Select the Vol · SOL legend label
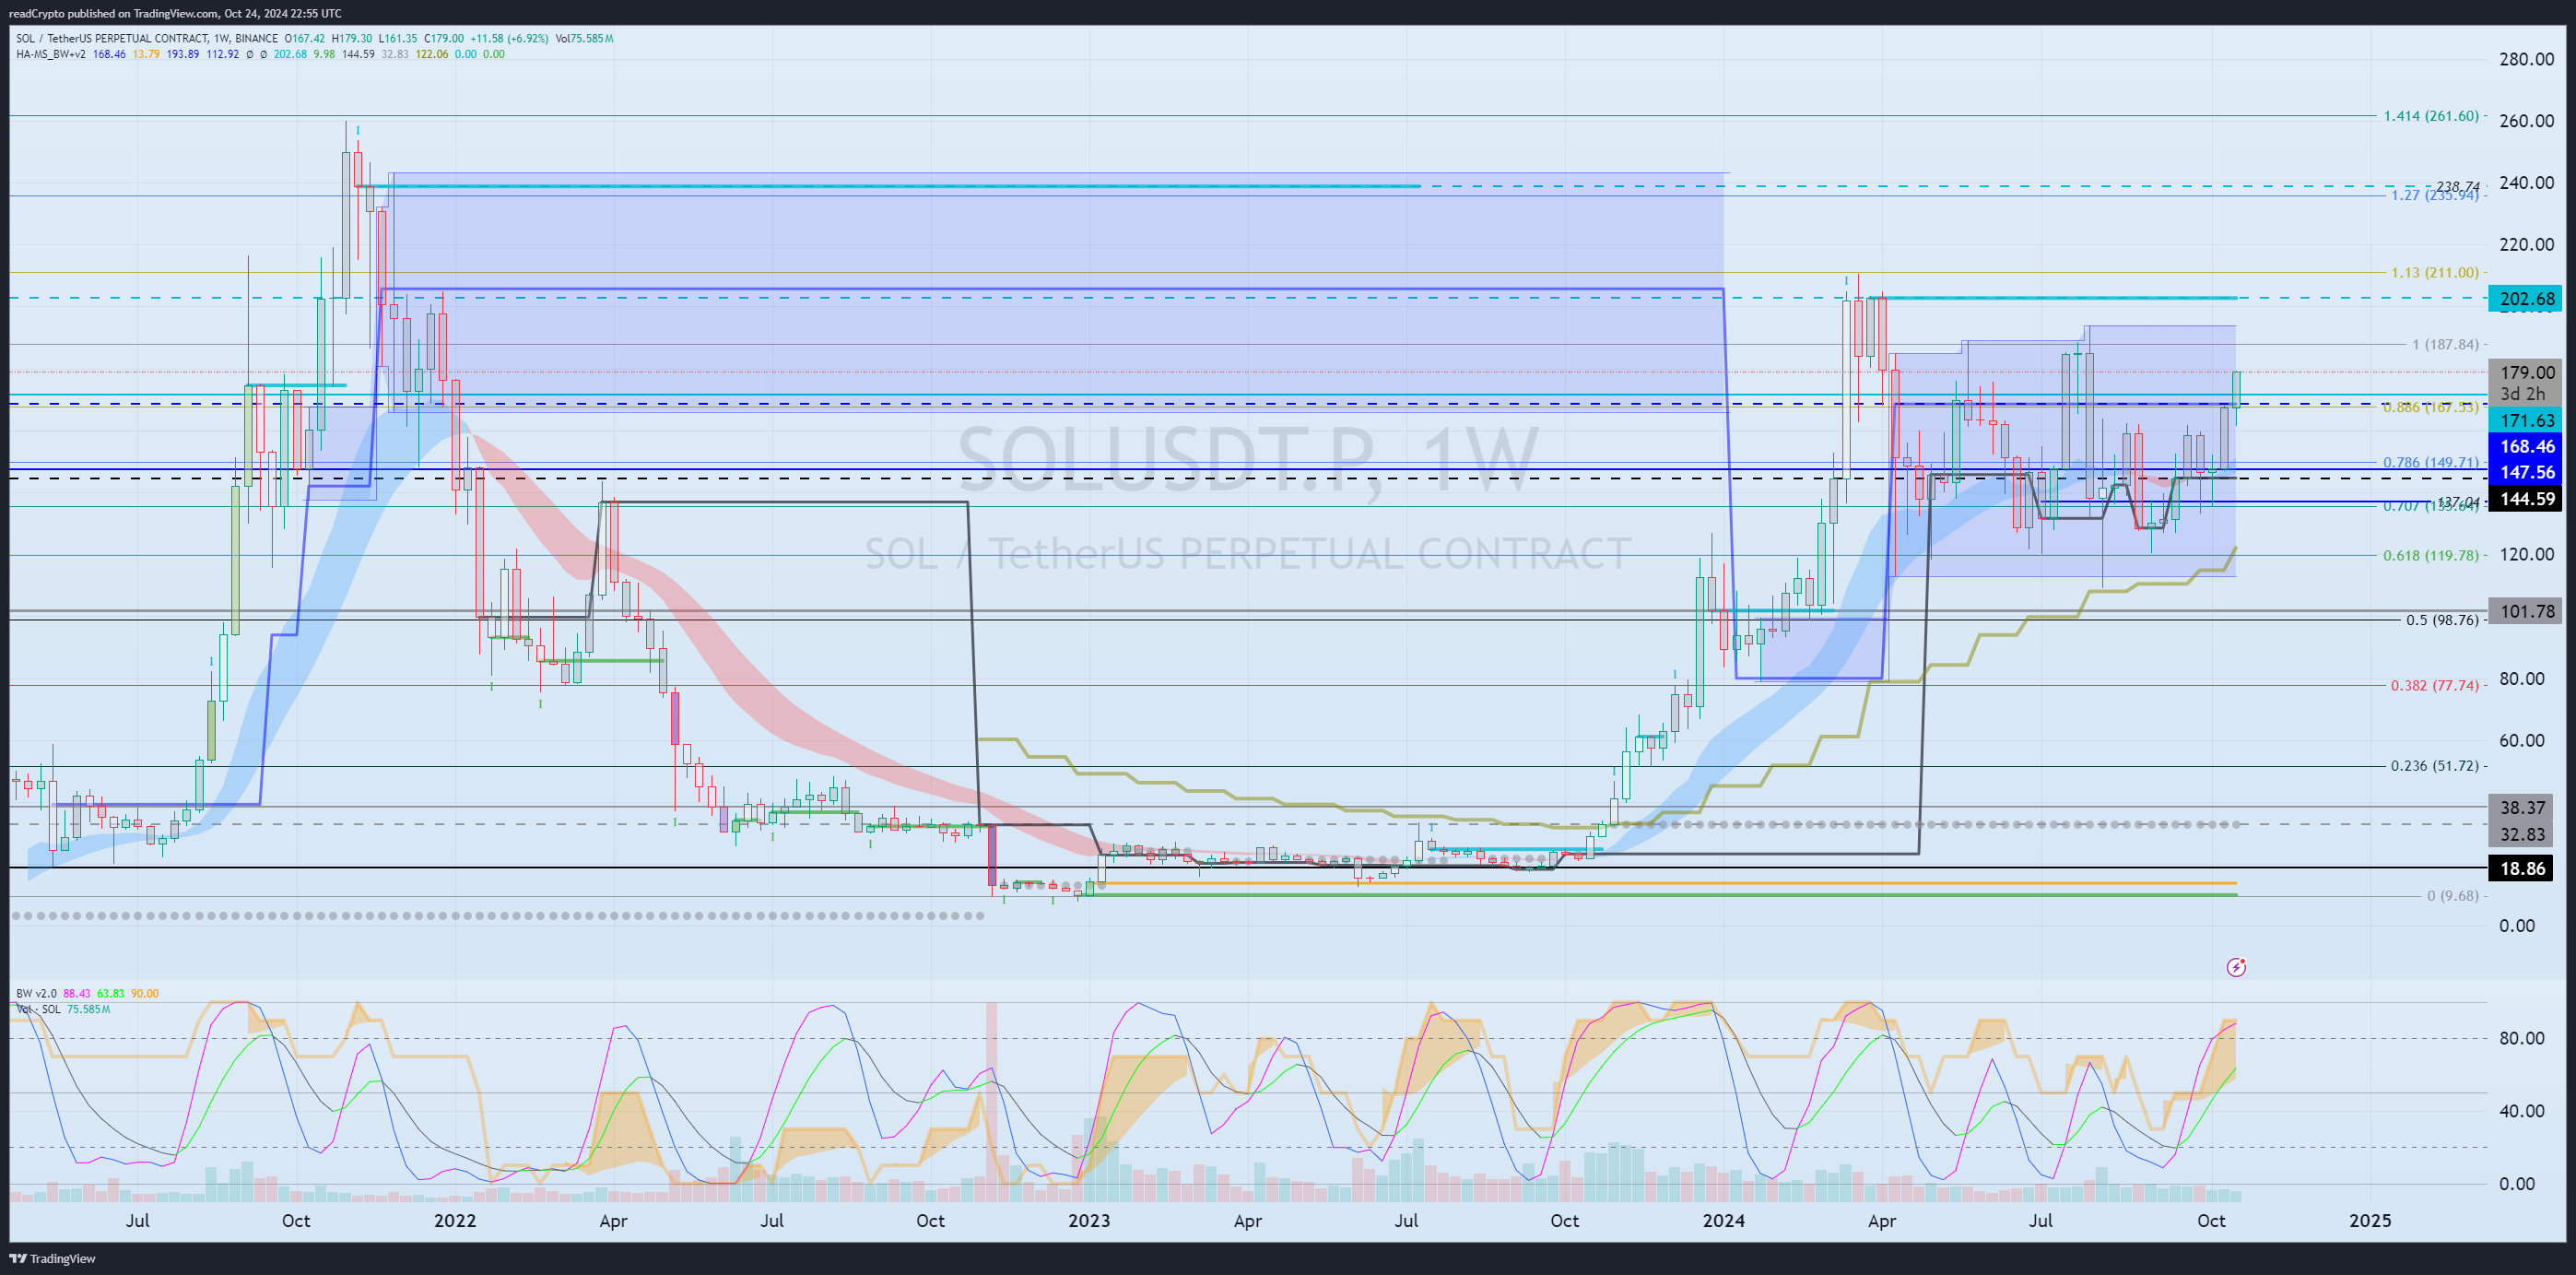Viewport: 2576px width, 1275px height. (x=38, y=1009)
